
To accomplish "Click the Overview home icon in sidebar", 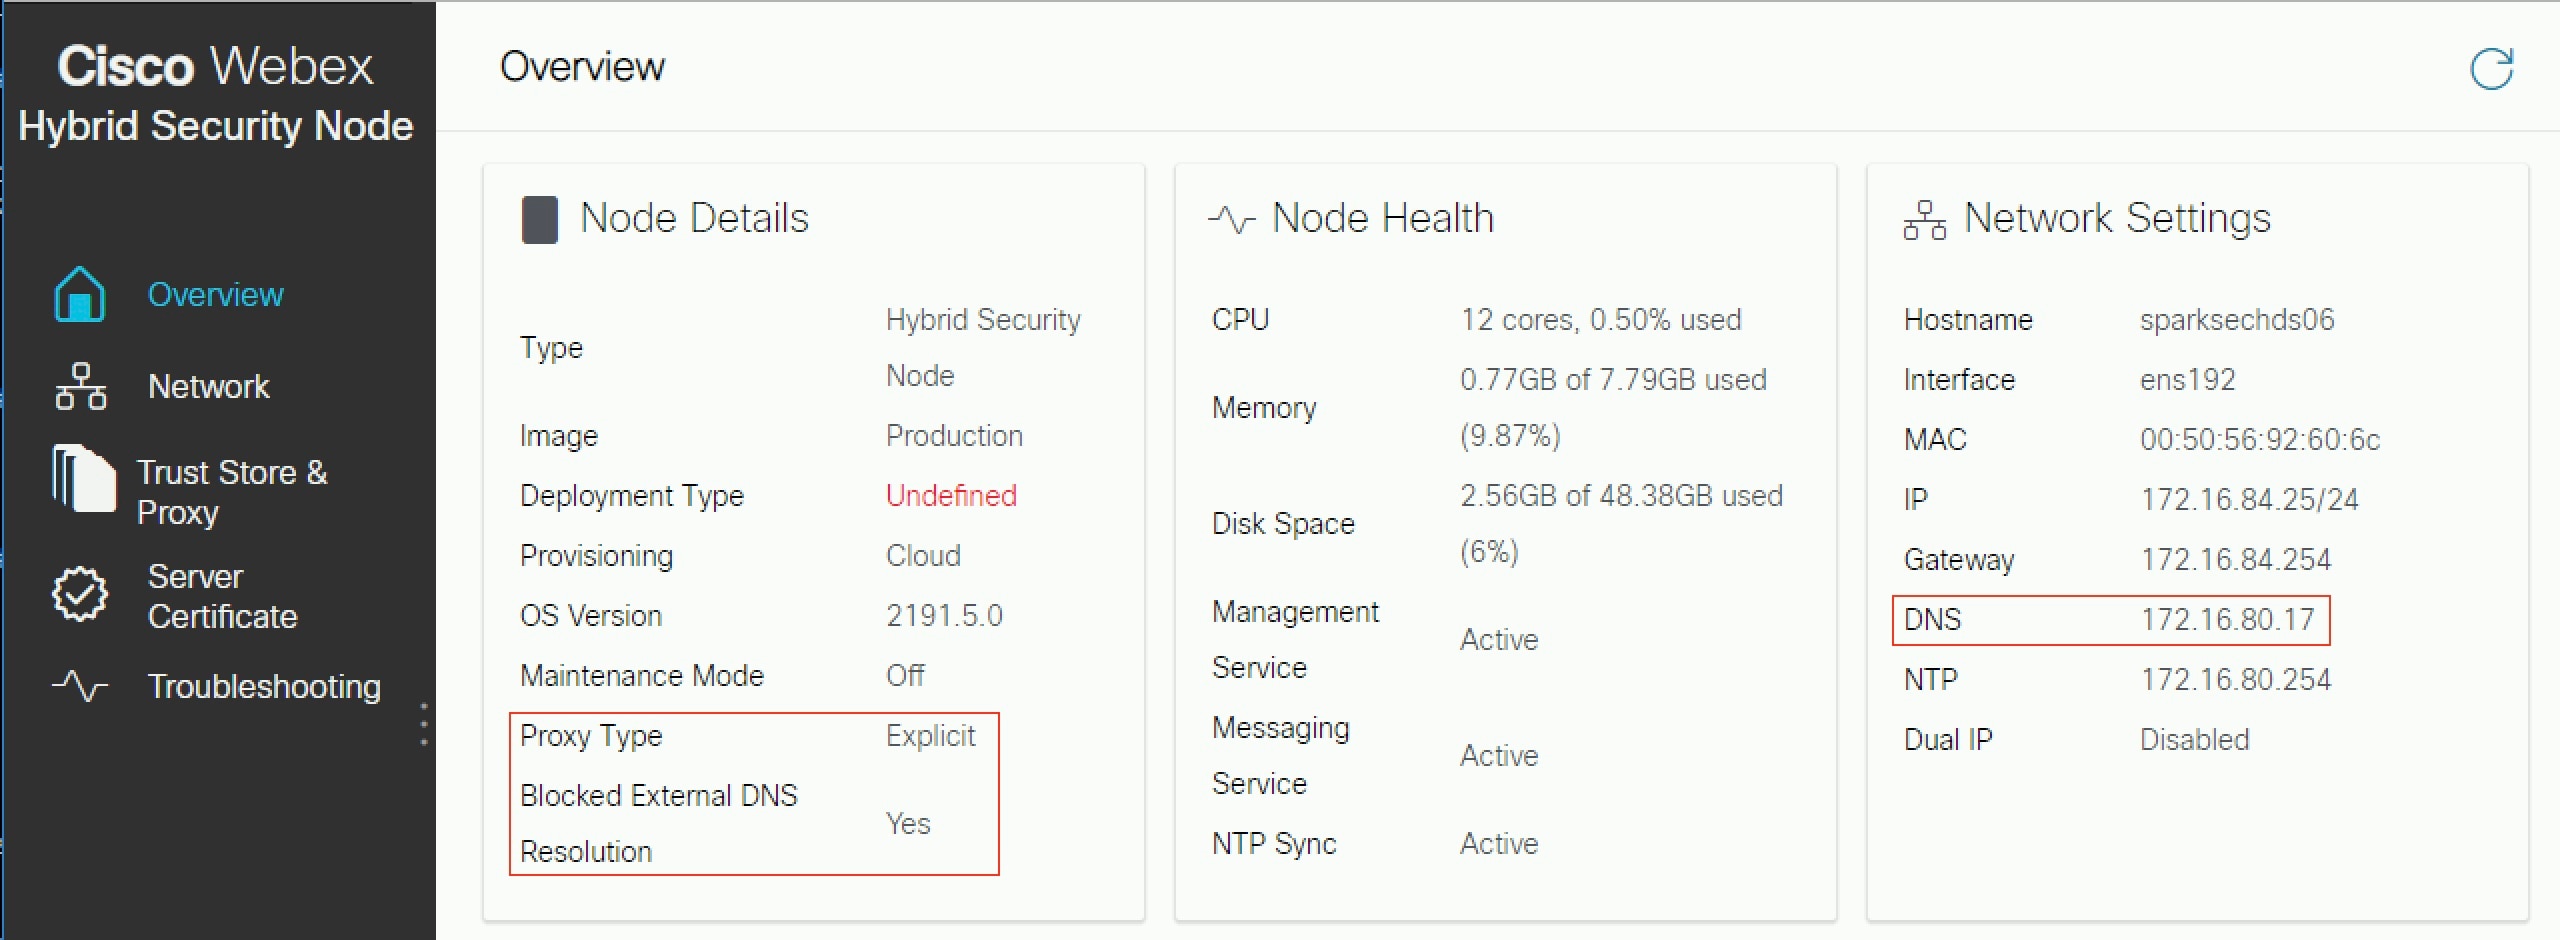I will pos(80,294).
